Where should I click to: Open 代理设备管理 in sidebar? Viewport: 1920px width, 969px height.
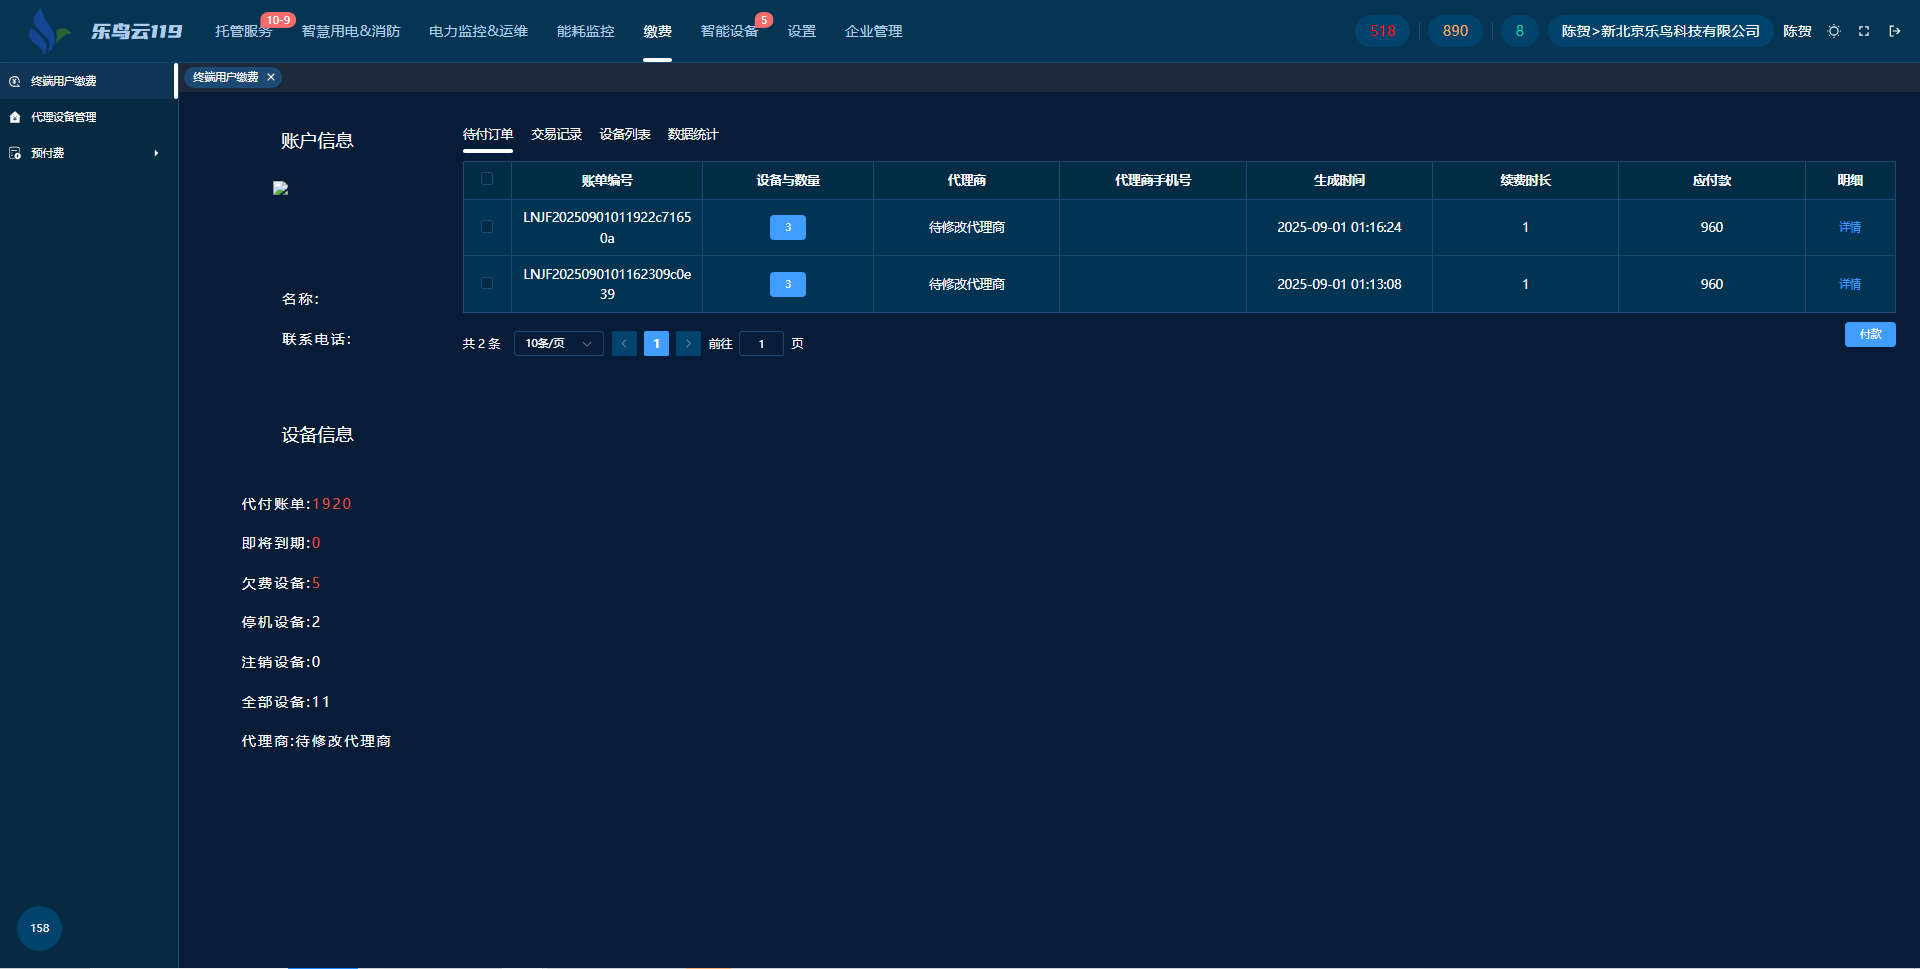coord(64,117)
